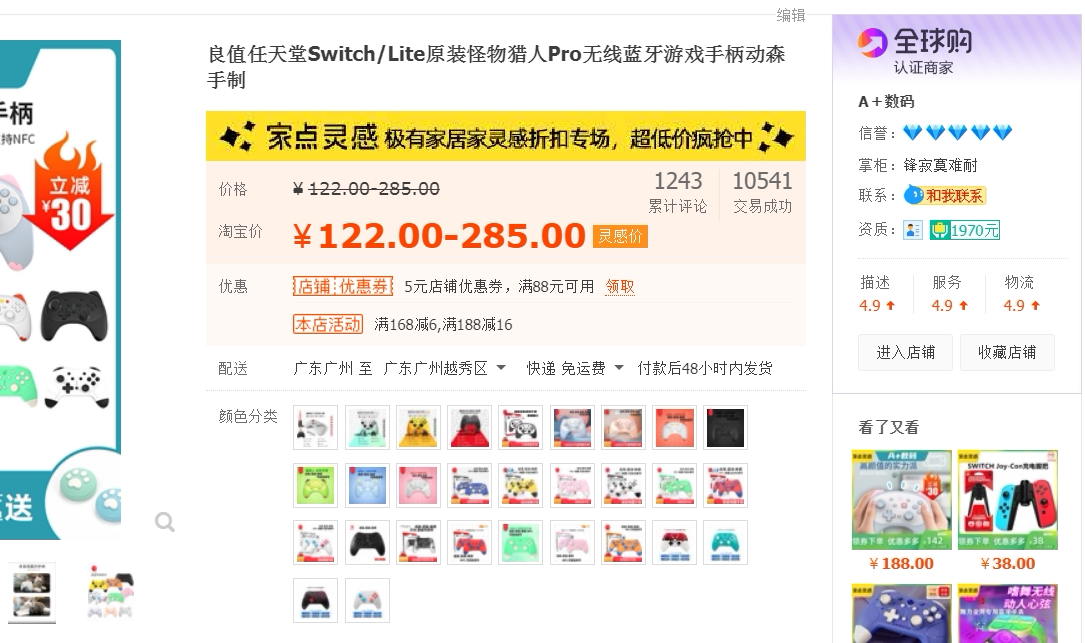The width and height of the screenshot is (1085, 643).
Task: Click the 编辑 link at top
Action: click(791, 15)
